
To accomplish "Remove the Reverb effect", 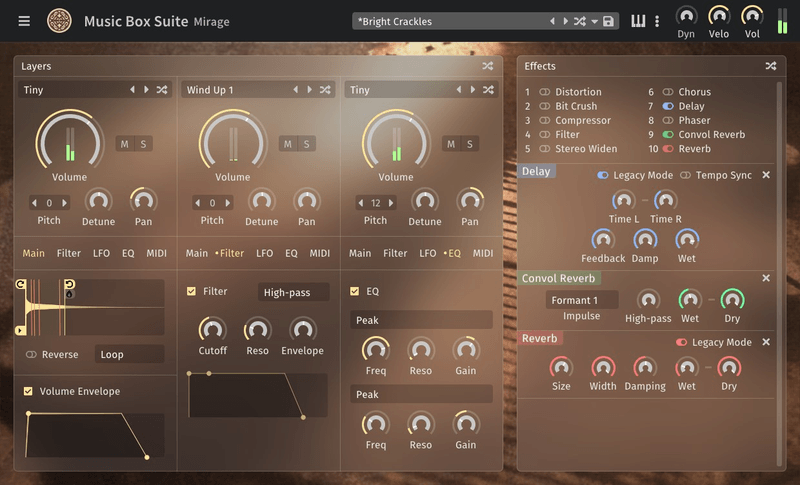I will [766, 342].
